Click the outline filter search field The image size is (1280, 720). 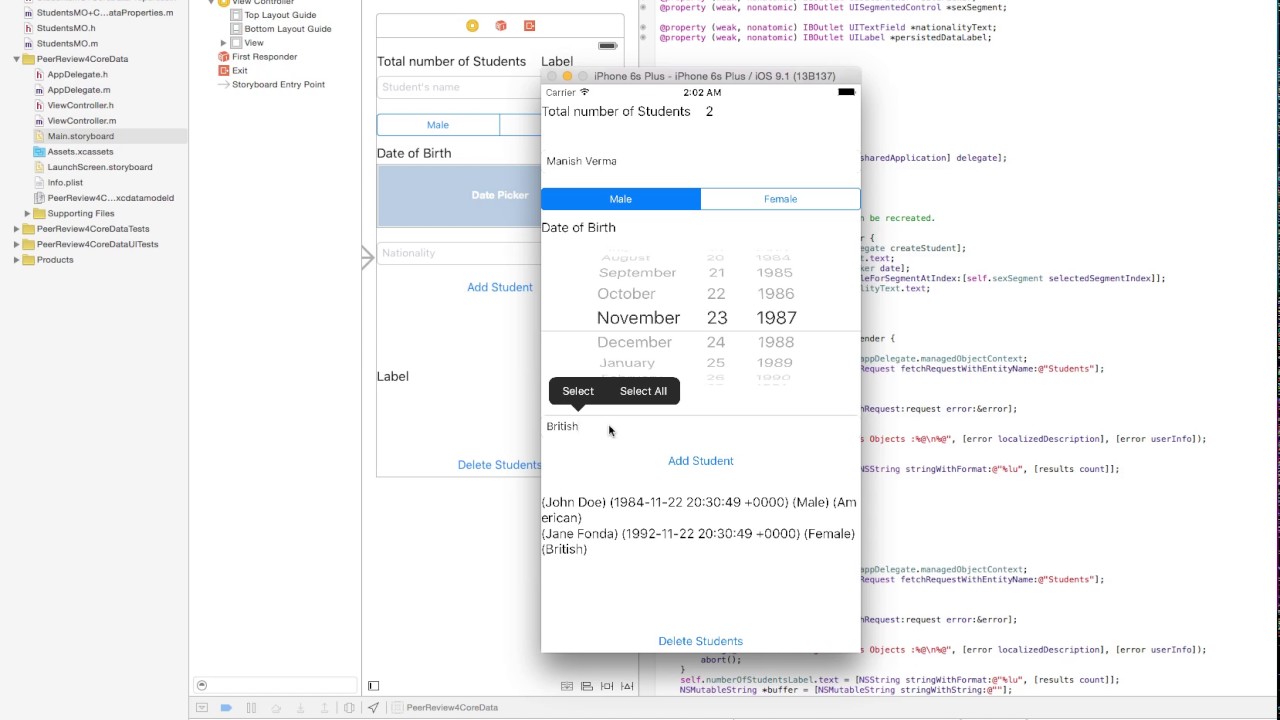pos(276,686)
